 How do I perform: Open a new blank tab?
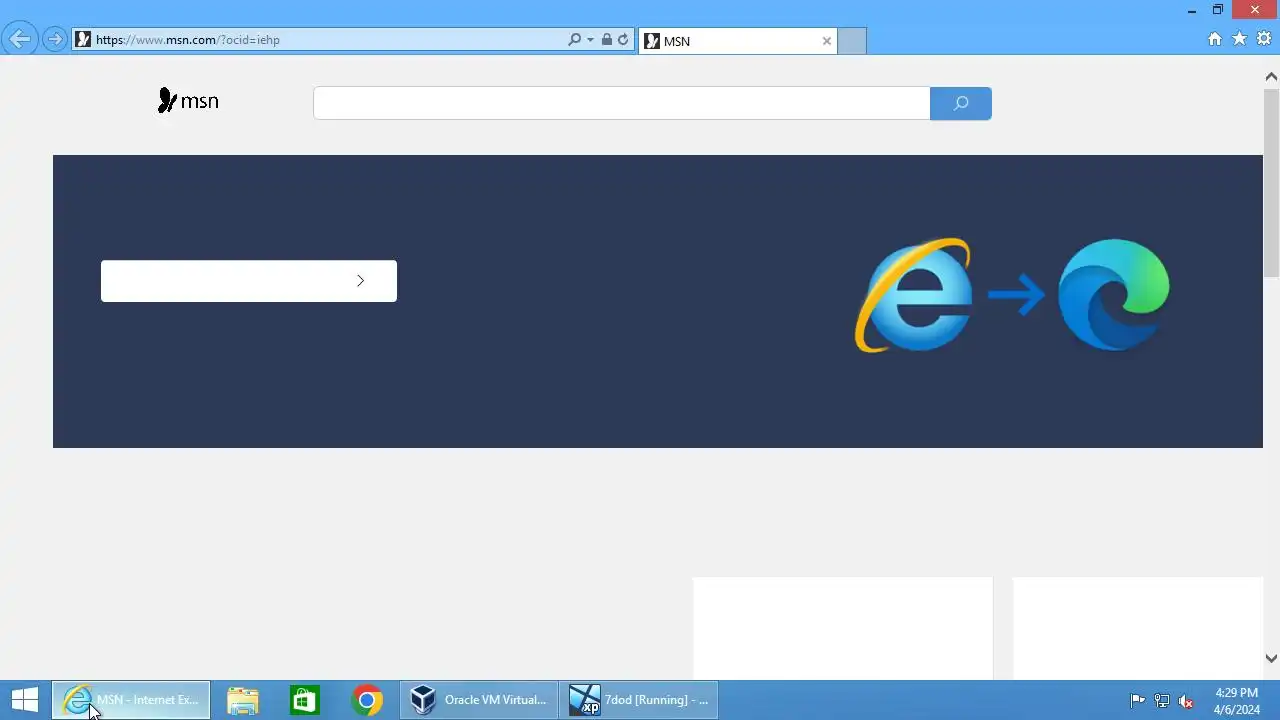coord(851,41)
